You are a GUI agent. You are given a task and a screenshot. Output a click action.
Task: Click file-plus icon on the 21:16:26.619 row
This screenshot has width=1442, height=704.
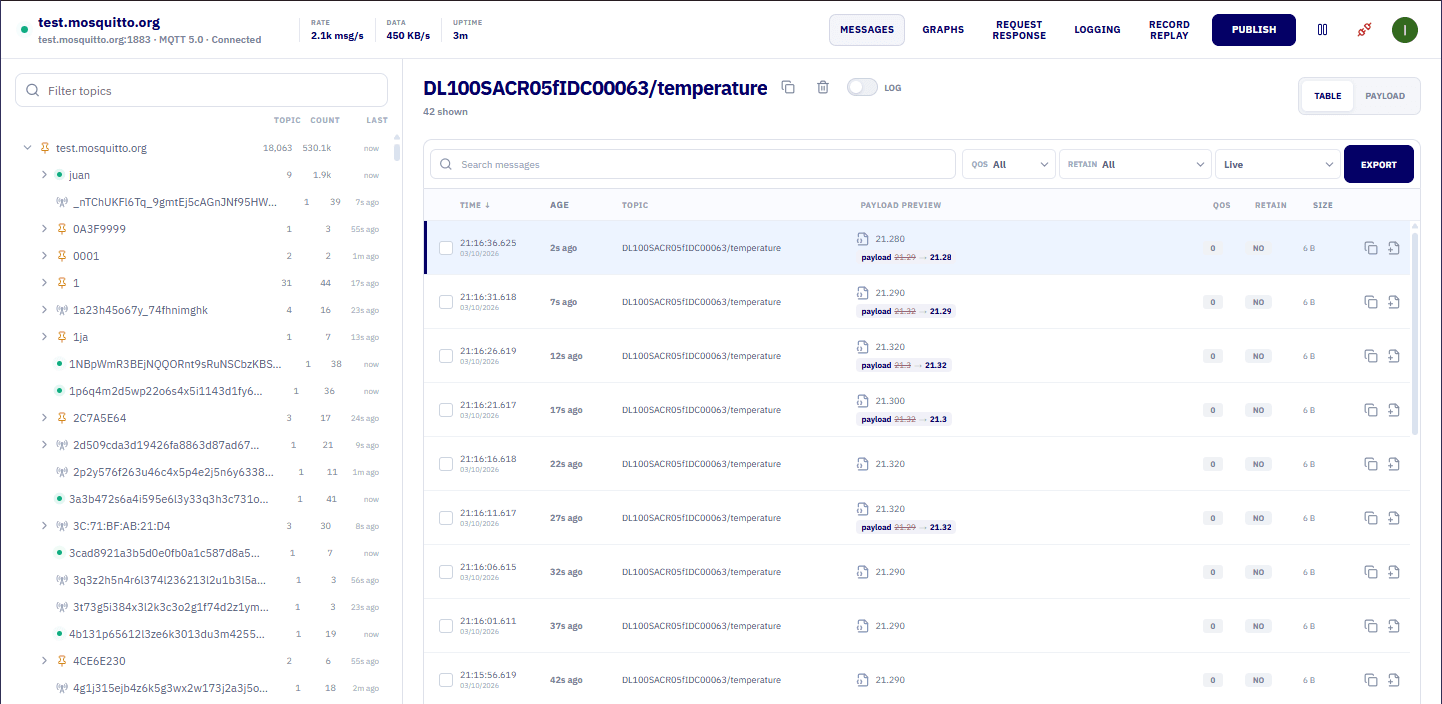coord(1394,356)
